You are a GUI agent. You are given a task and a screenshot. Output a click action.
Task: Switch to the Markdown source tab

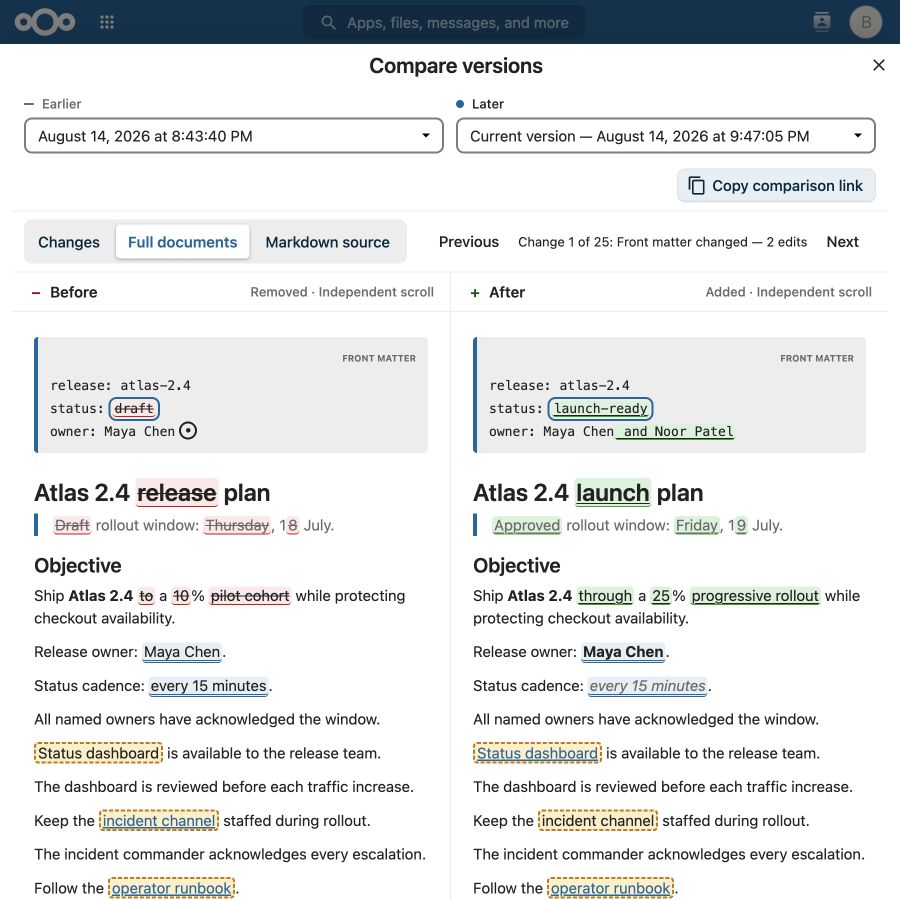click(327, 242)
